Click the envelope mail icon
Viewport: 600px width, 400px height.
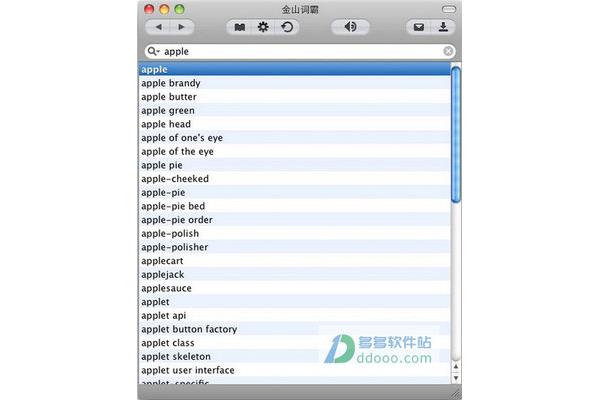click(x=419, y=27)
